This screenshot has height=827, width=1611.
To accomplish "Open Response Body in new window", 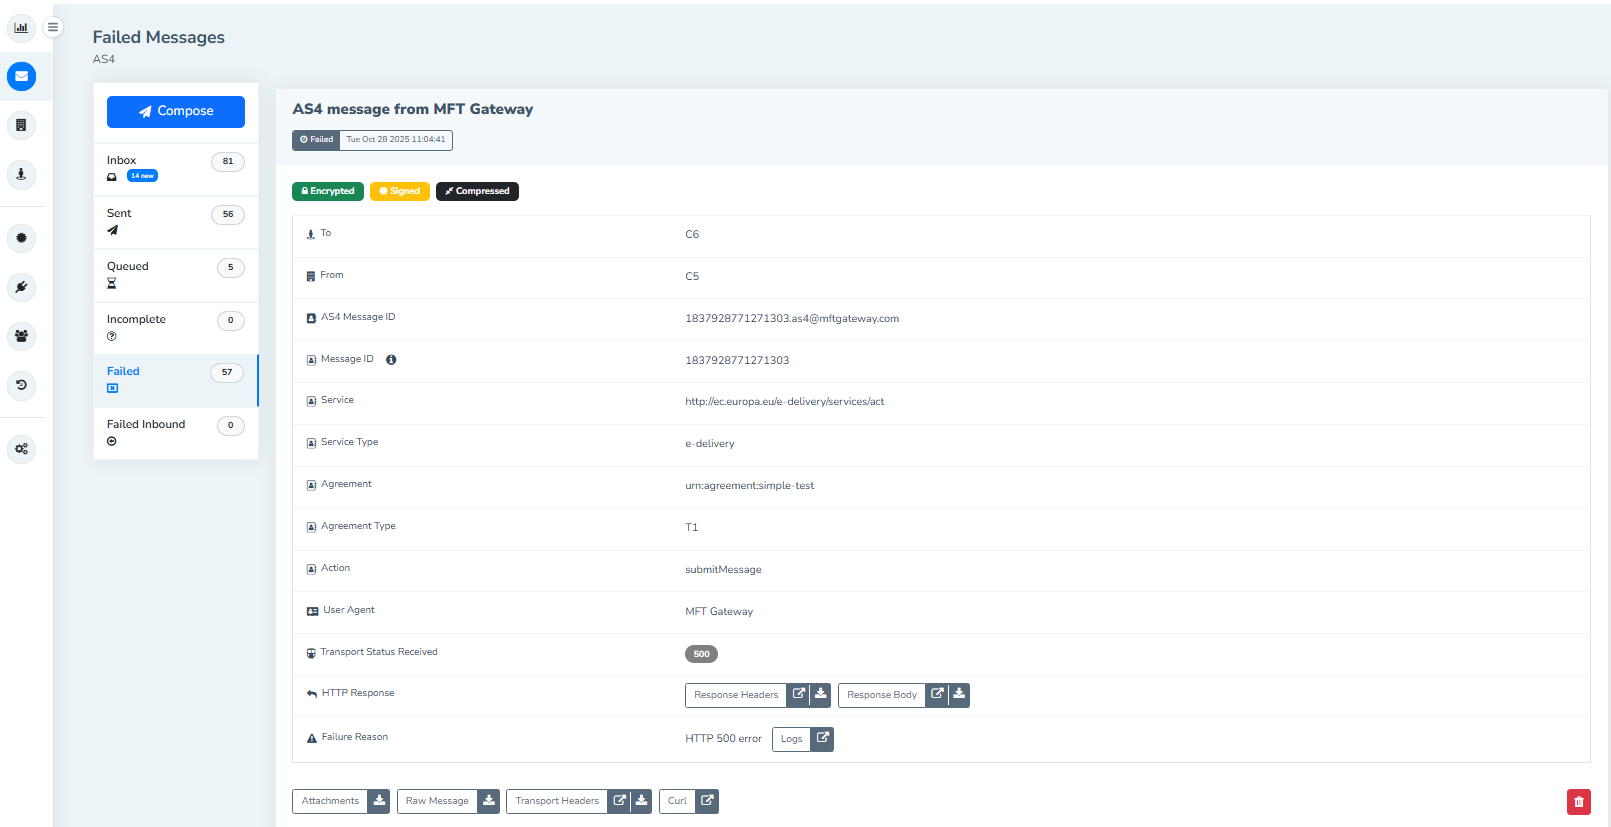I will coord(937,694).
